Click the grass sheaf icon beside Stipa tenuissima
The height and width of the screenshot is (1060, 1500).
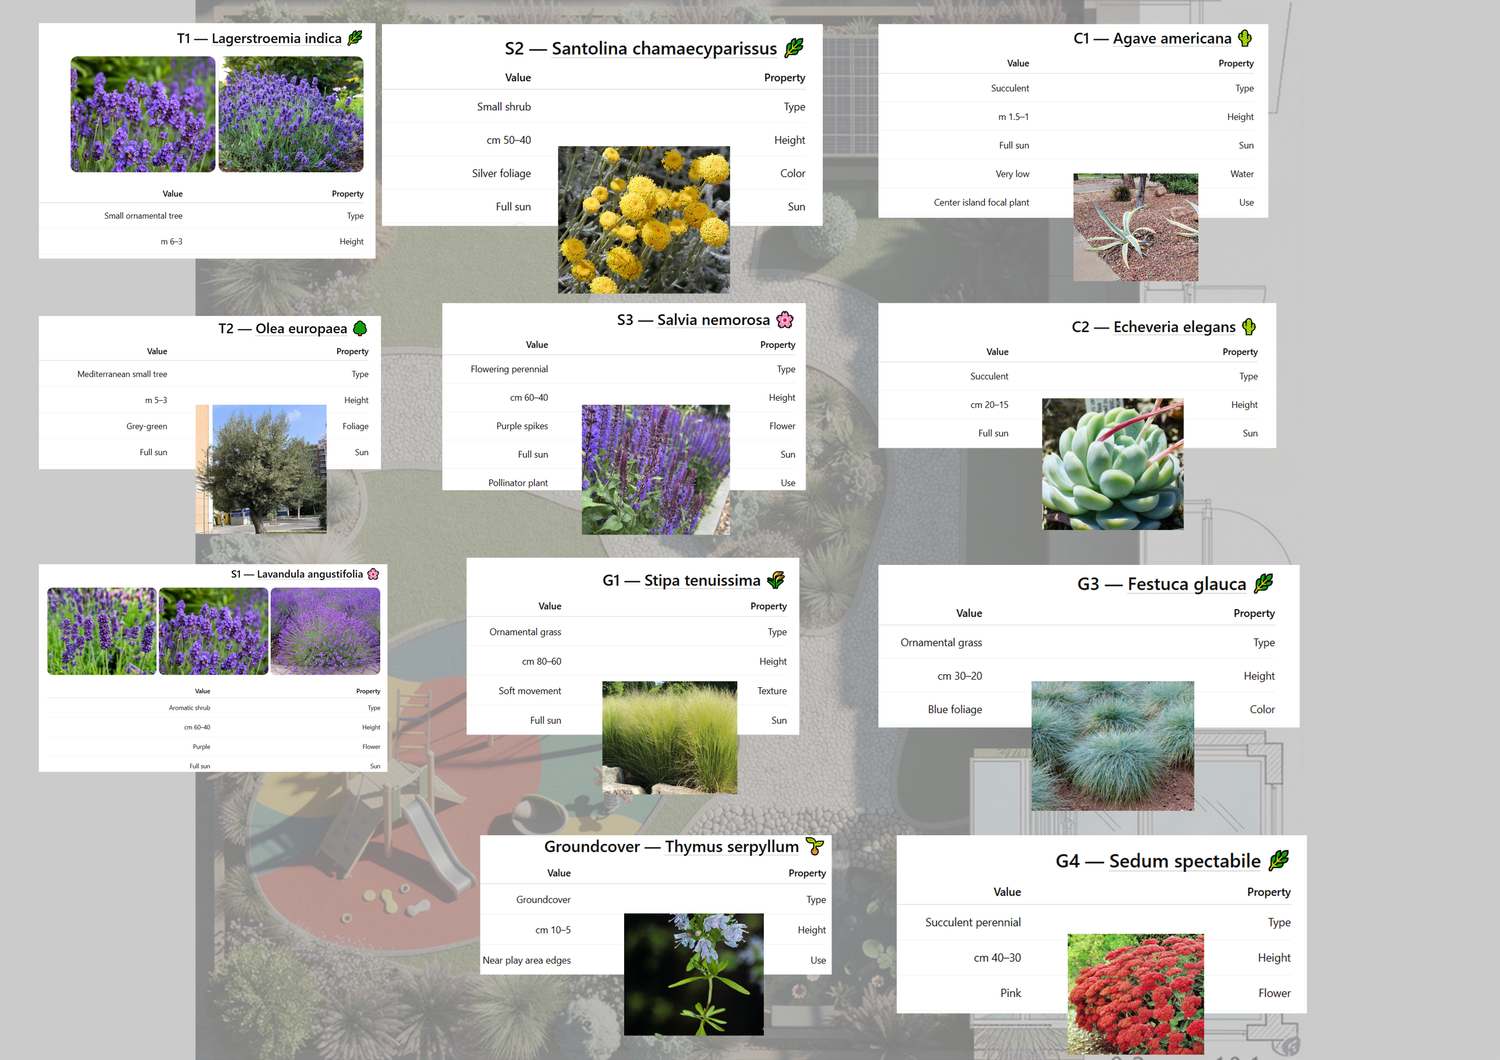click(x=776, y=580)
